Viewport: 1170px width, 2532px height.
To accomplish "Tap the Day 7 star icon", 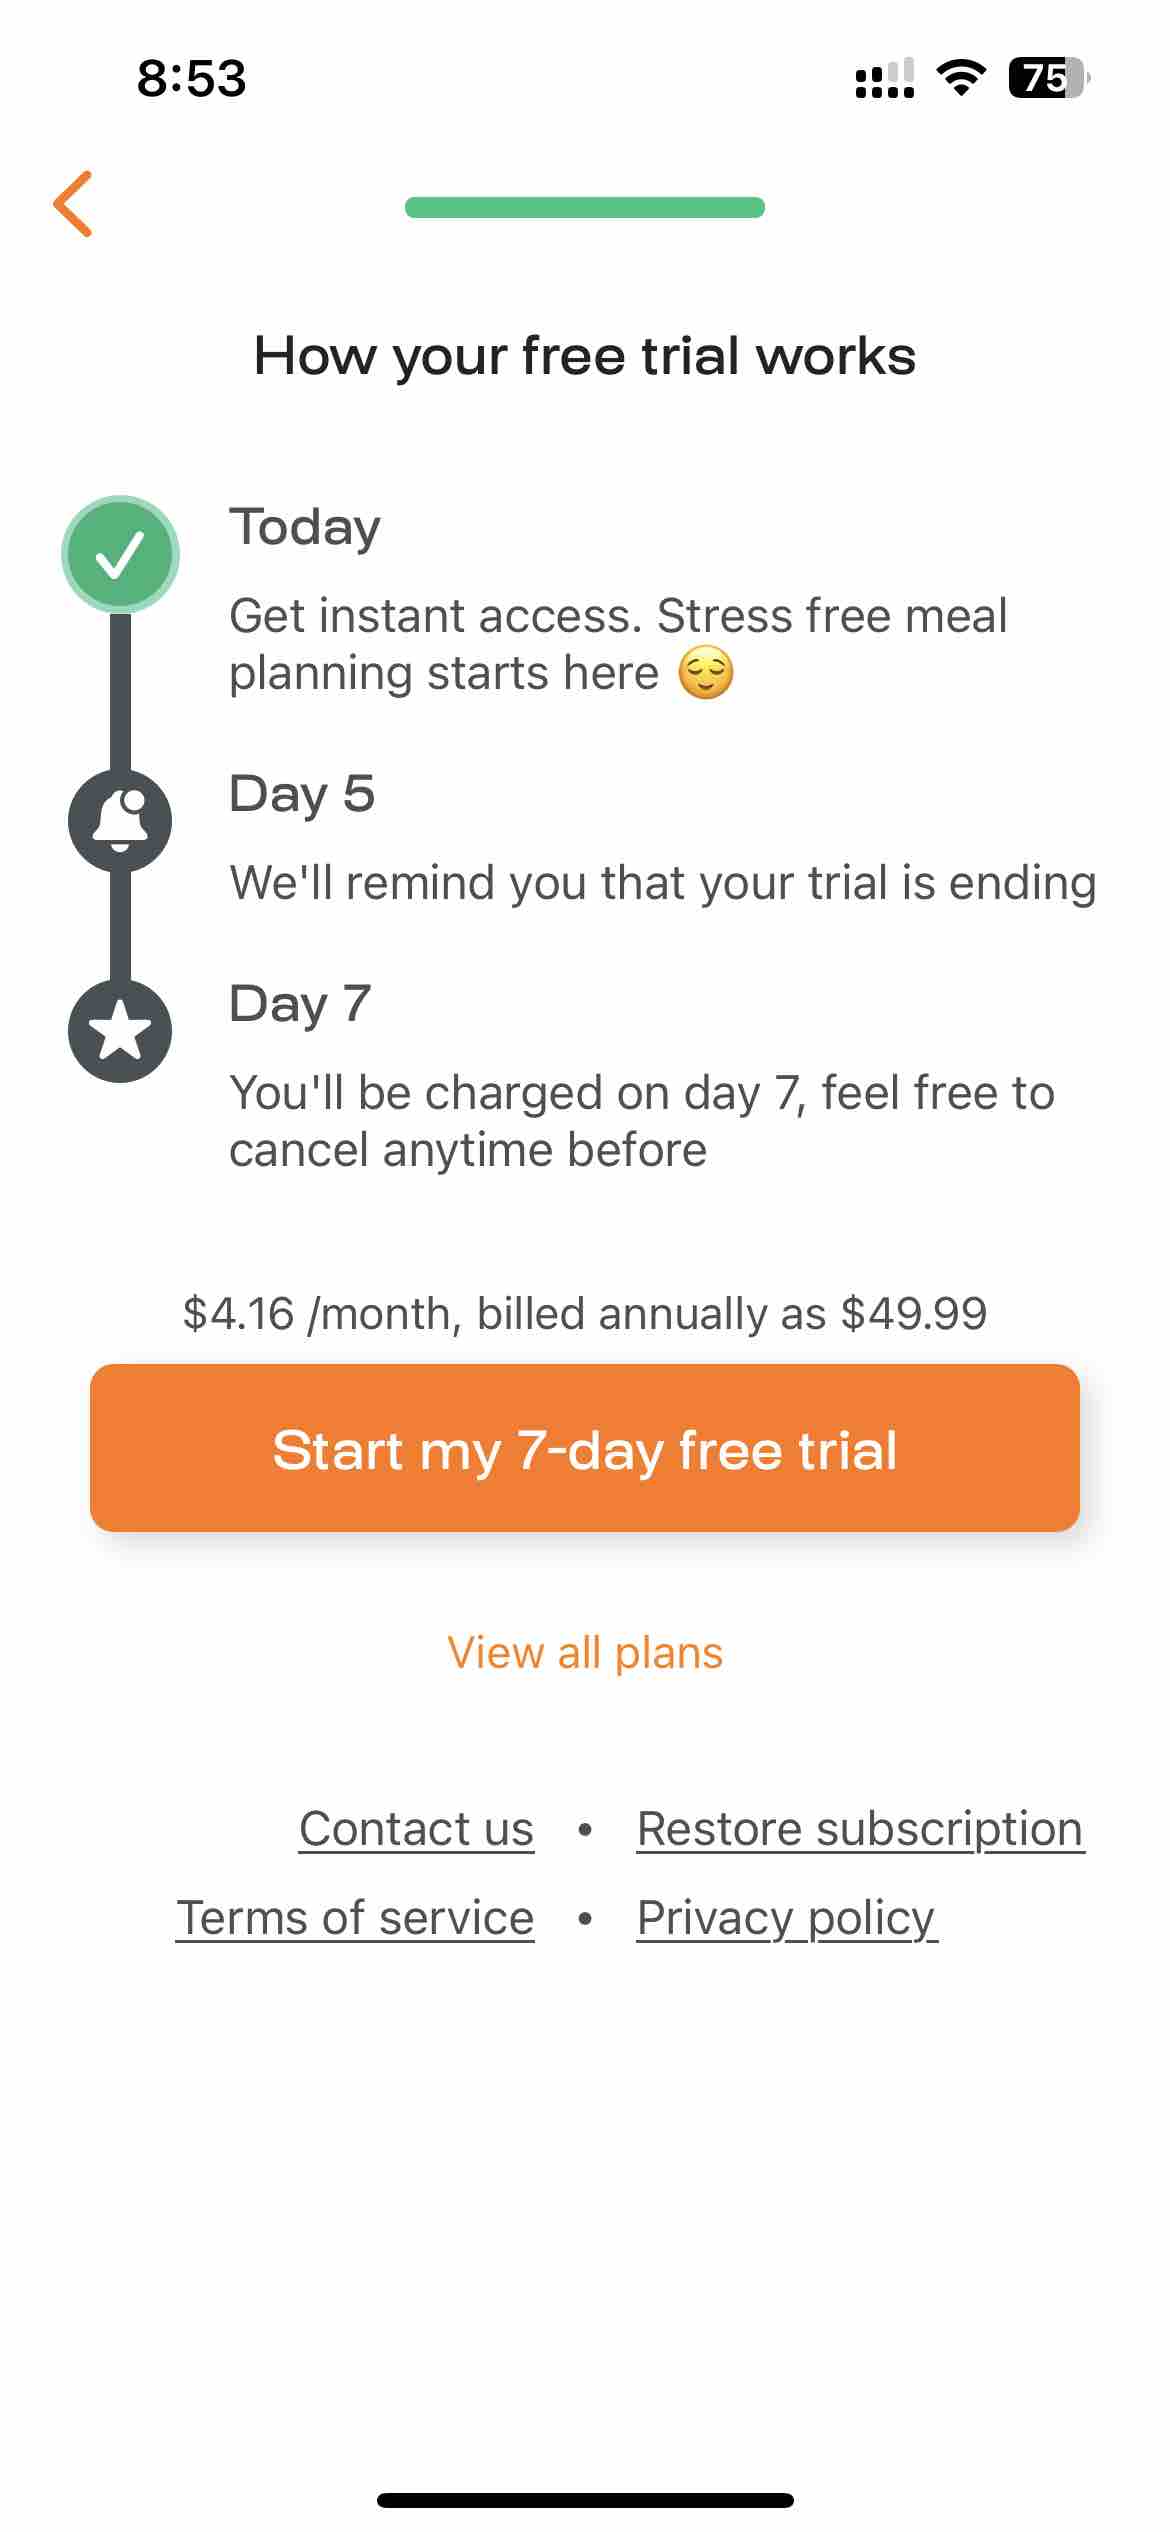I will [x=120, y=1031].
